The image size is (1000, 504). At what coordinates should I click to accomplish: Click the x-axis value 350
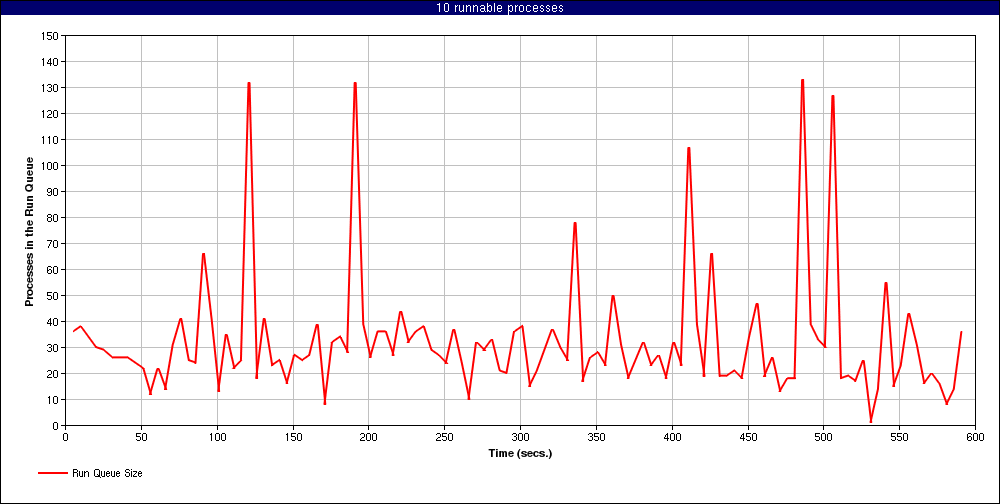click(x=596, y=438)
